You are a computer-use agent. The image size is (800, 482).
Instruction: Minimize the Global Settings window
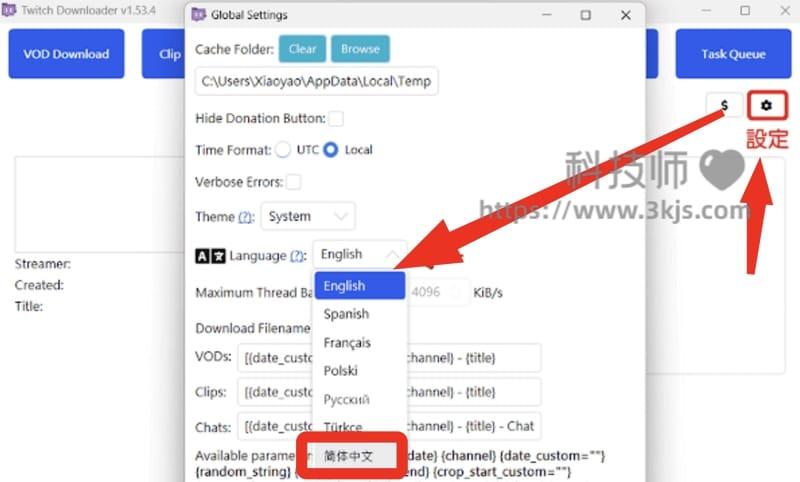click(x=546, y=15)
